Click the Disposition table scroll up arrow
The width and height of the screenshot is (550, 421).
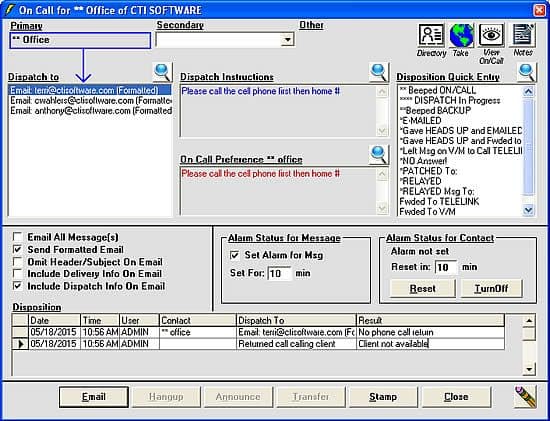(529, 321)
